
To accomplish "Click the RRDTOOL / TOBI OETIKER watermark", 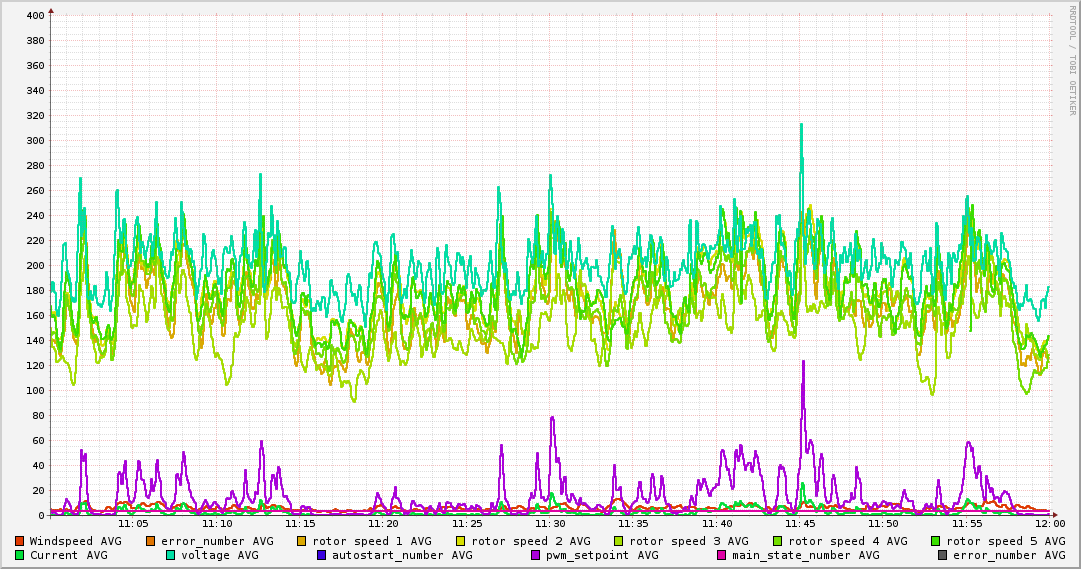I will (x=1072, y=60).
